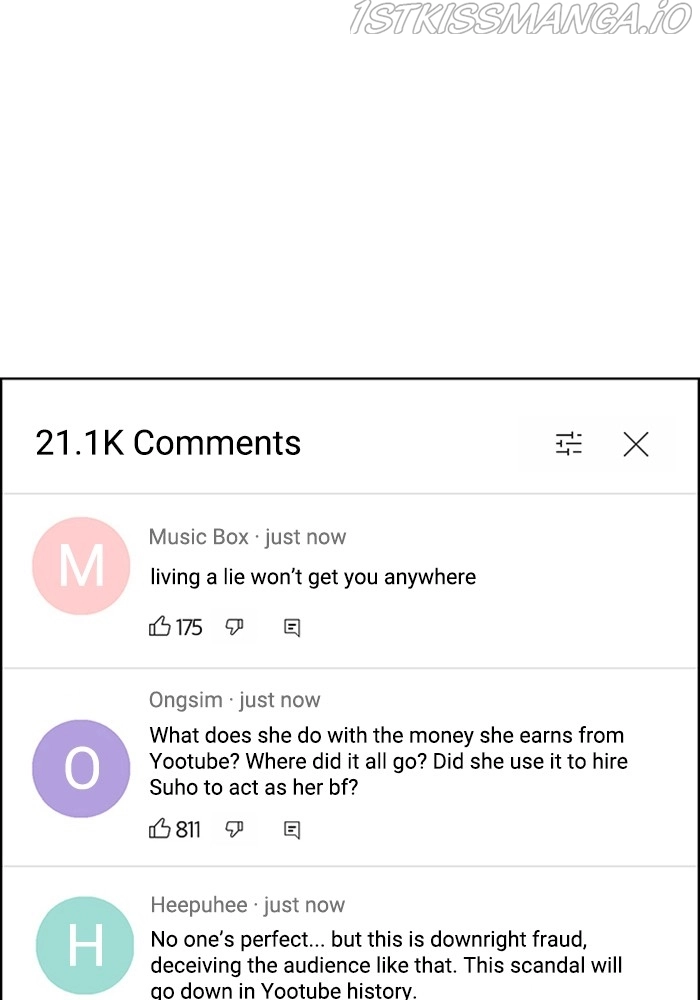Open Ongsim's purple profile avatar
700x1000 pixels.
coord(82,768)
